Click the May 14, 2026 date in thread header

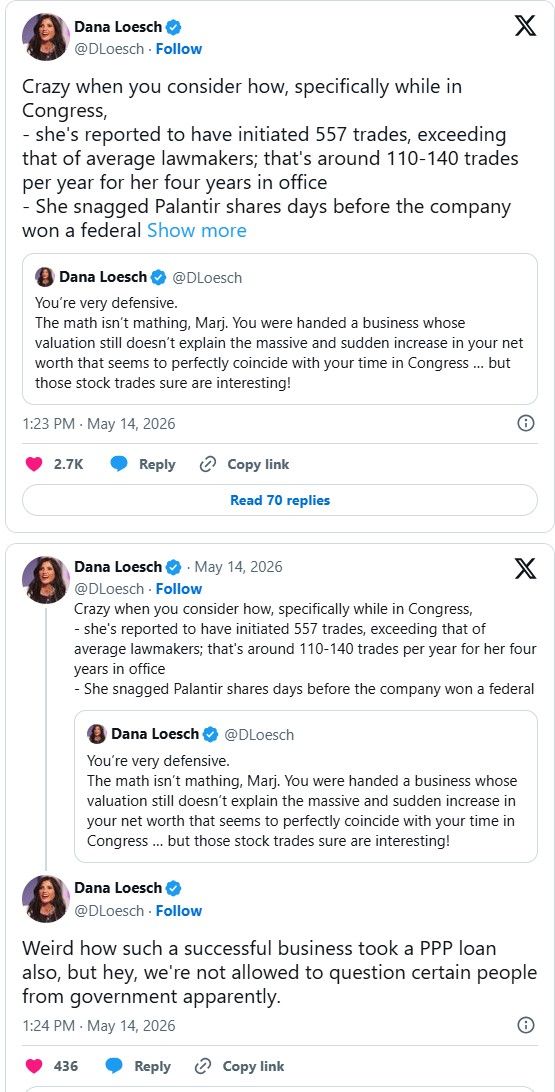pos(238,566)
